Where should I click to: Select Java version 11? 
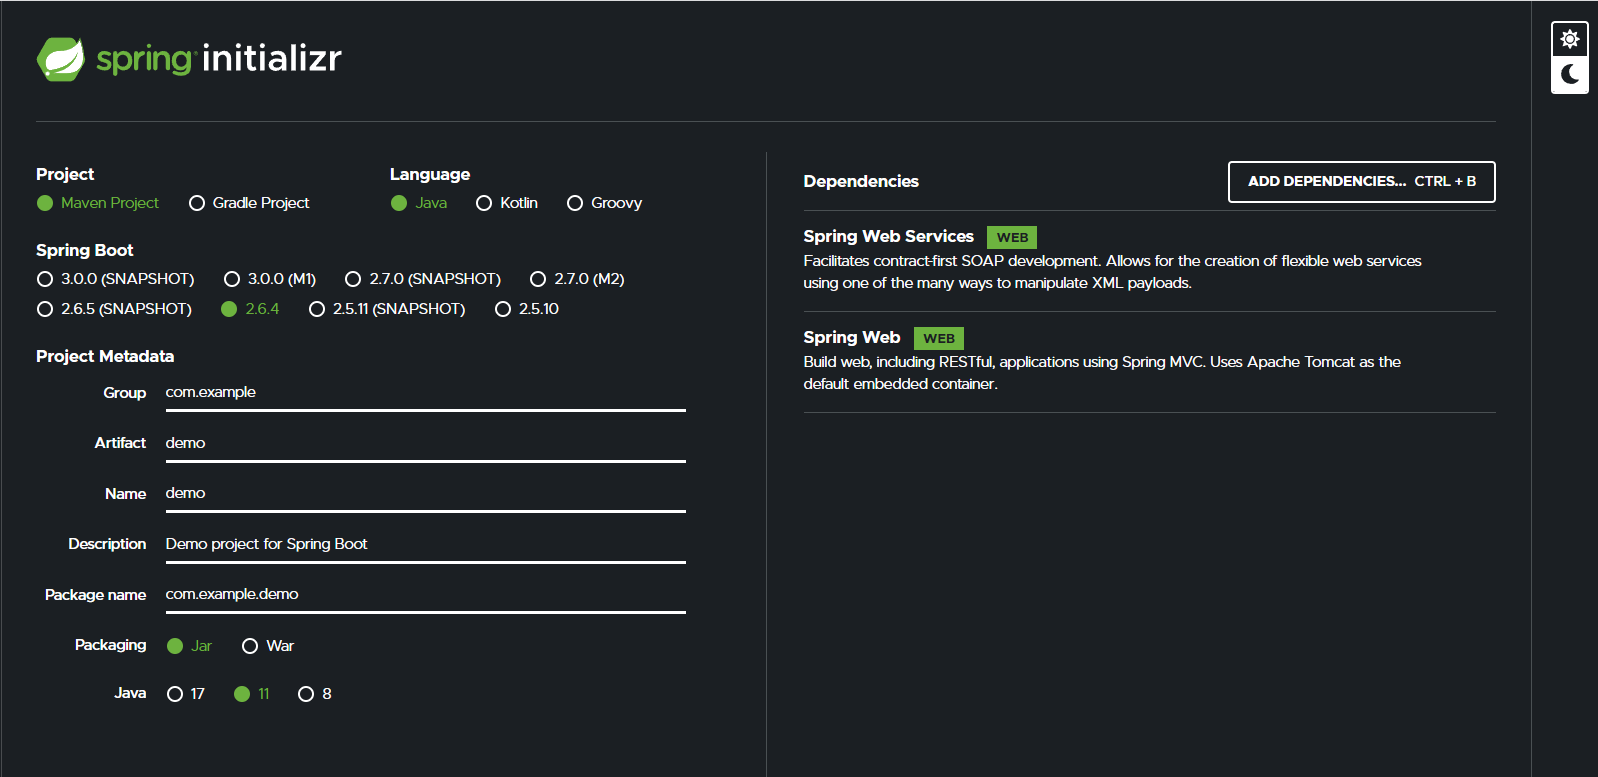tap(252, 694)
